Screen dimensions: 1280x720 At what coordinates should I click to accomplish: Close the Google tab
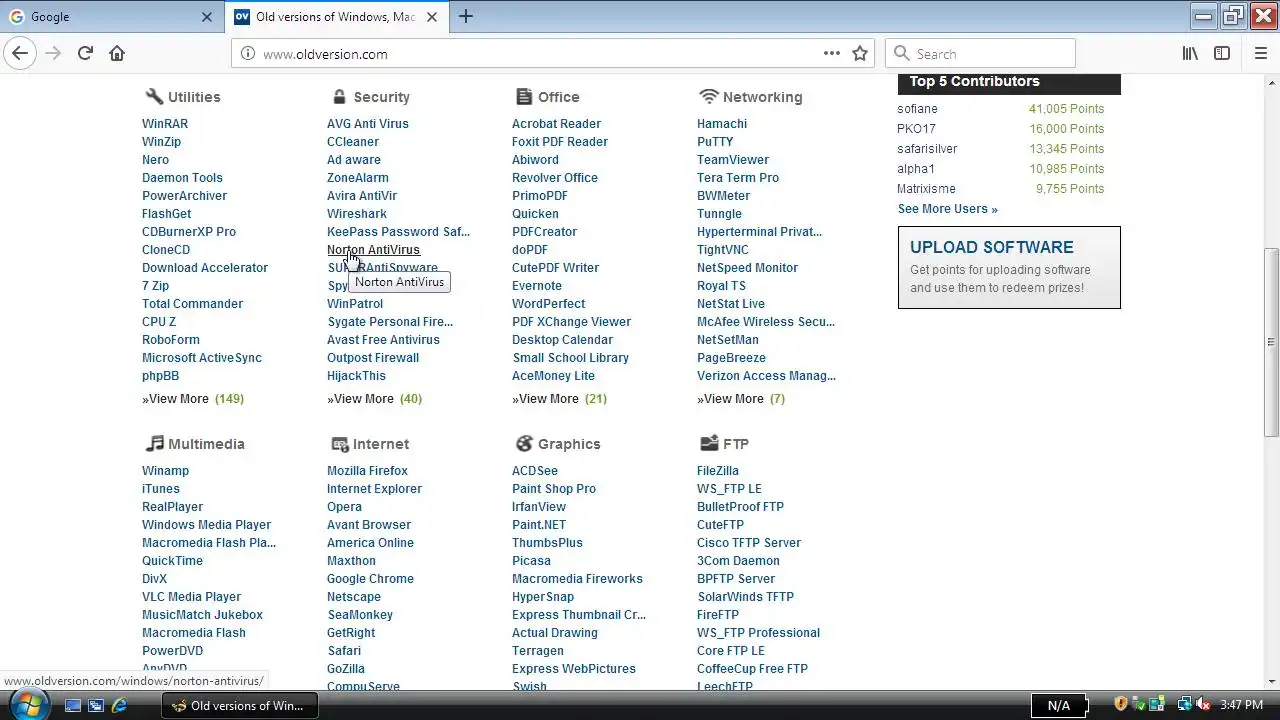point(207,17)
